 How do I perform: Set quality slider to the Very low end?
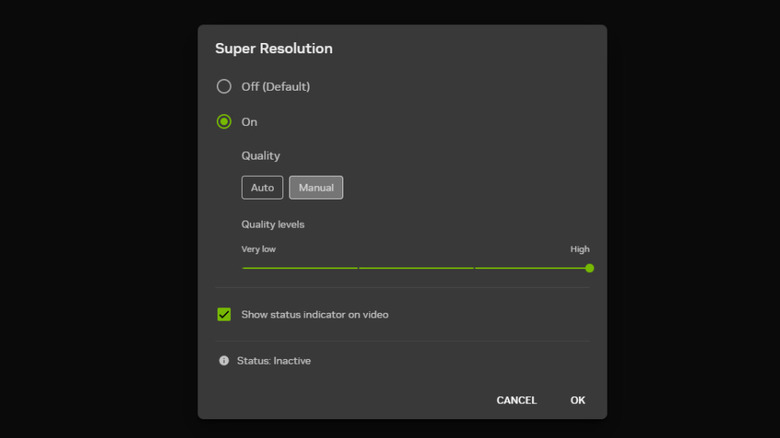click(243, 268)
